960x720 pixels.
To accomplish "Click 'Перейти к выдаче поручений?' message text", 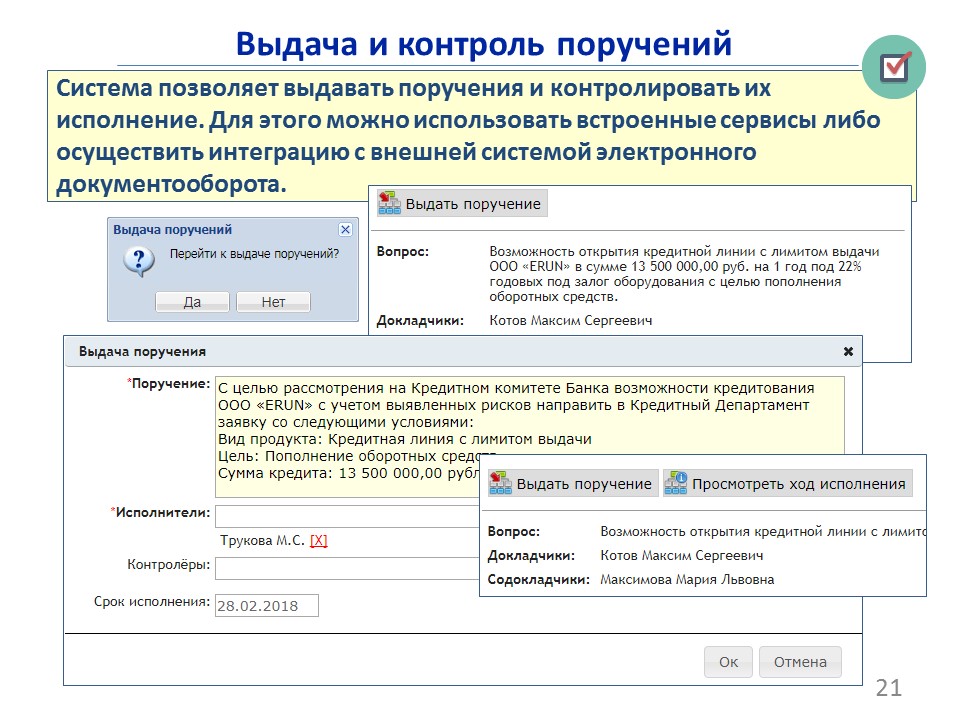I will pyautogui.click(x=254, y=254).
